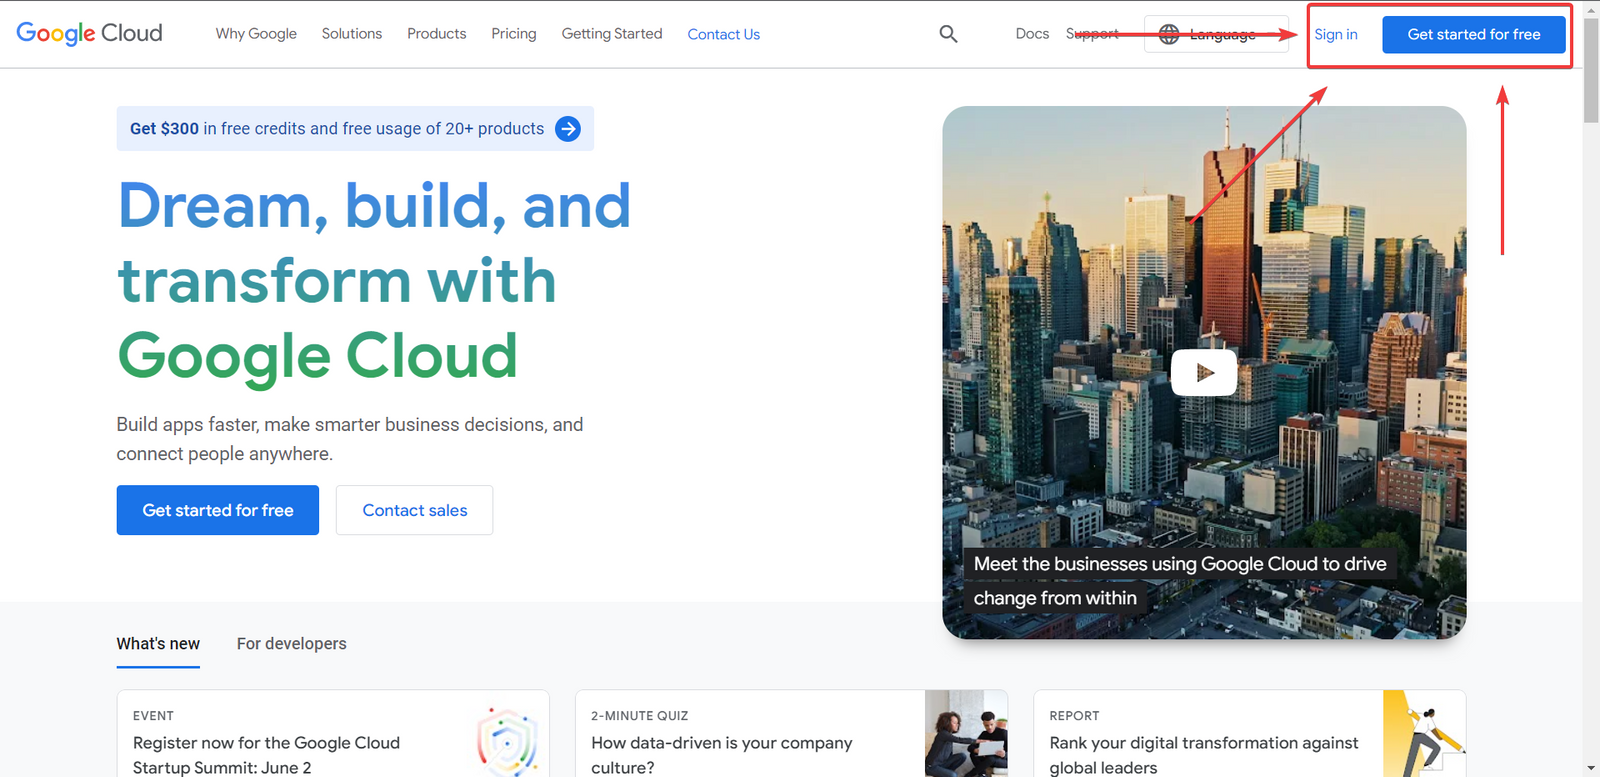
Task: Click the quiz card people thumbnail
Action: click(x=966, y=734)
